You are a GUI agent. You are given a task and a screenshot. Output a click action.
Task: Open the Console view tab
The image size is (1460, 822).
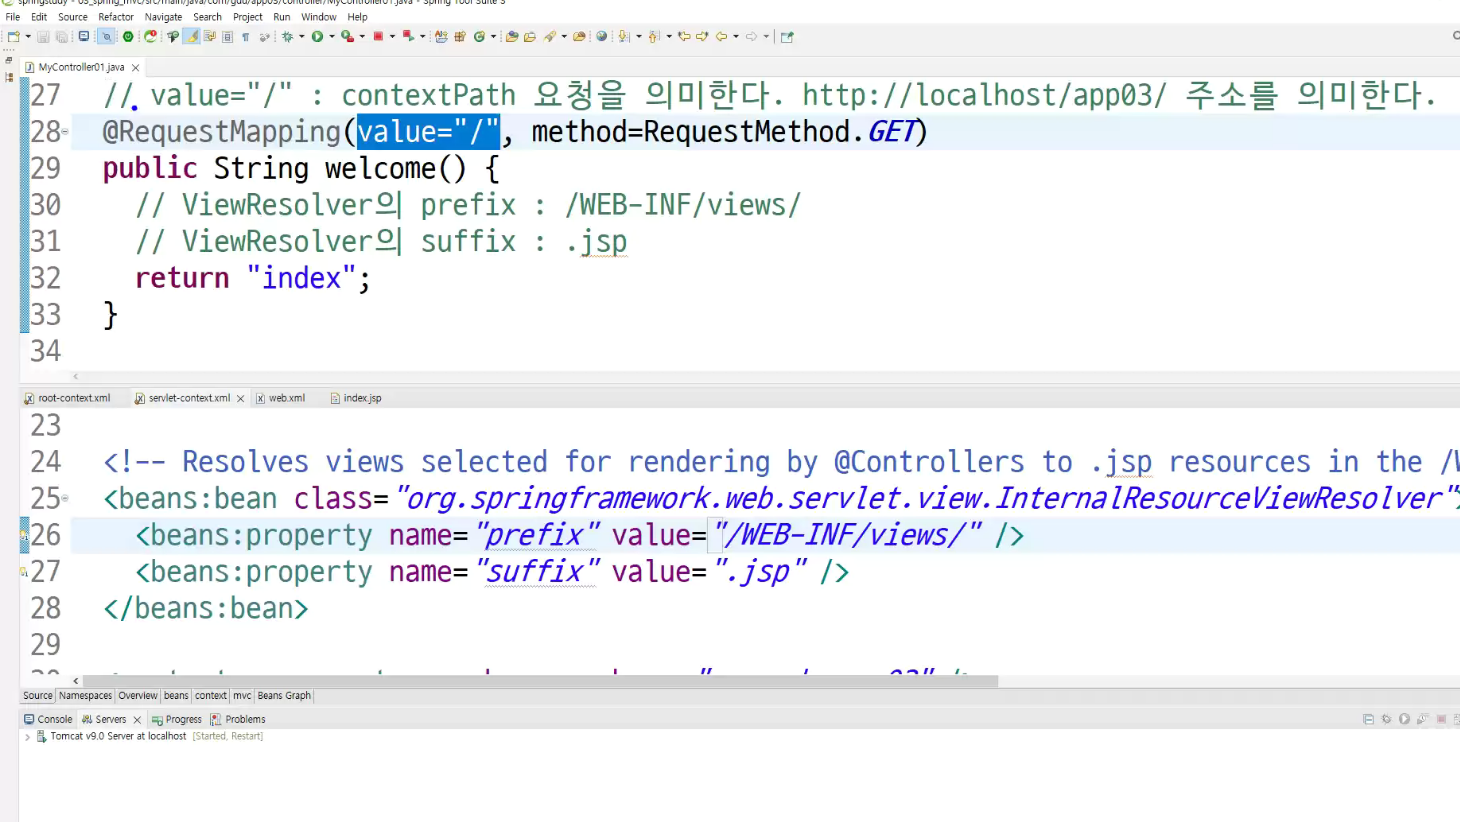tap(48, 719)
